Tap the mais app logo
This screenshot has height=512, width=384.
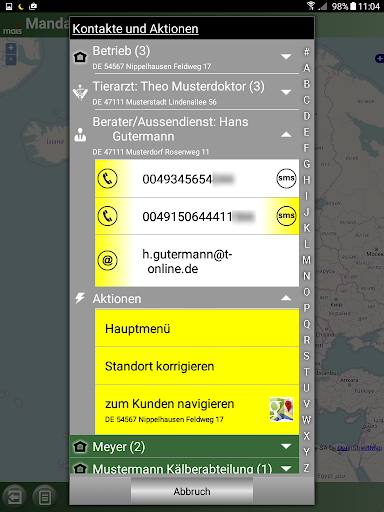point(12,30)
